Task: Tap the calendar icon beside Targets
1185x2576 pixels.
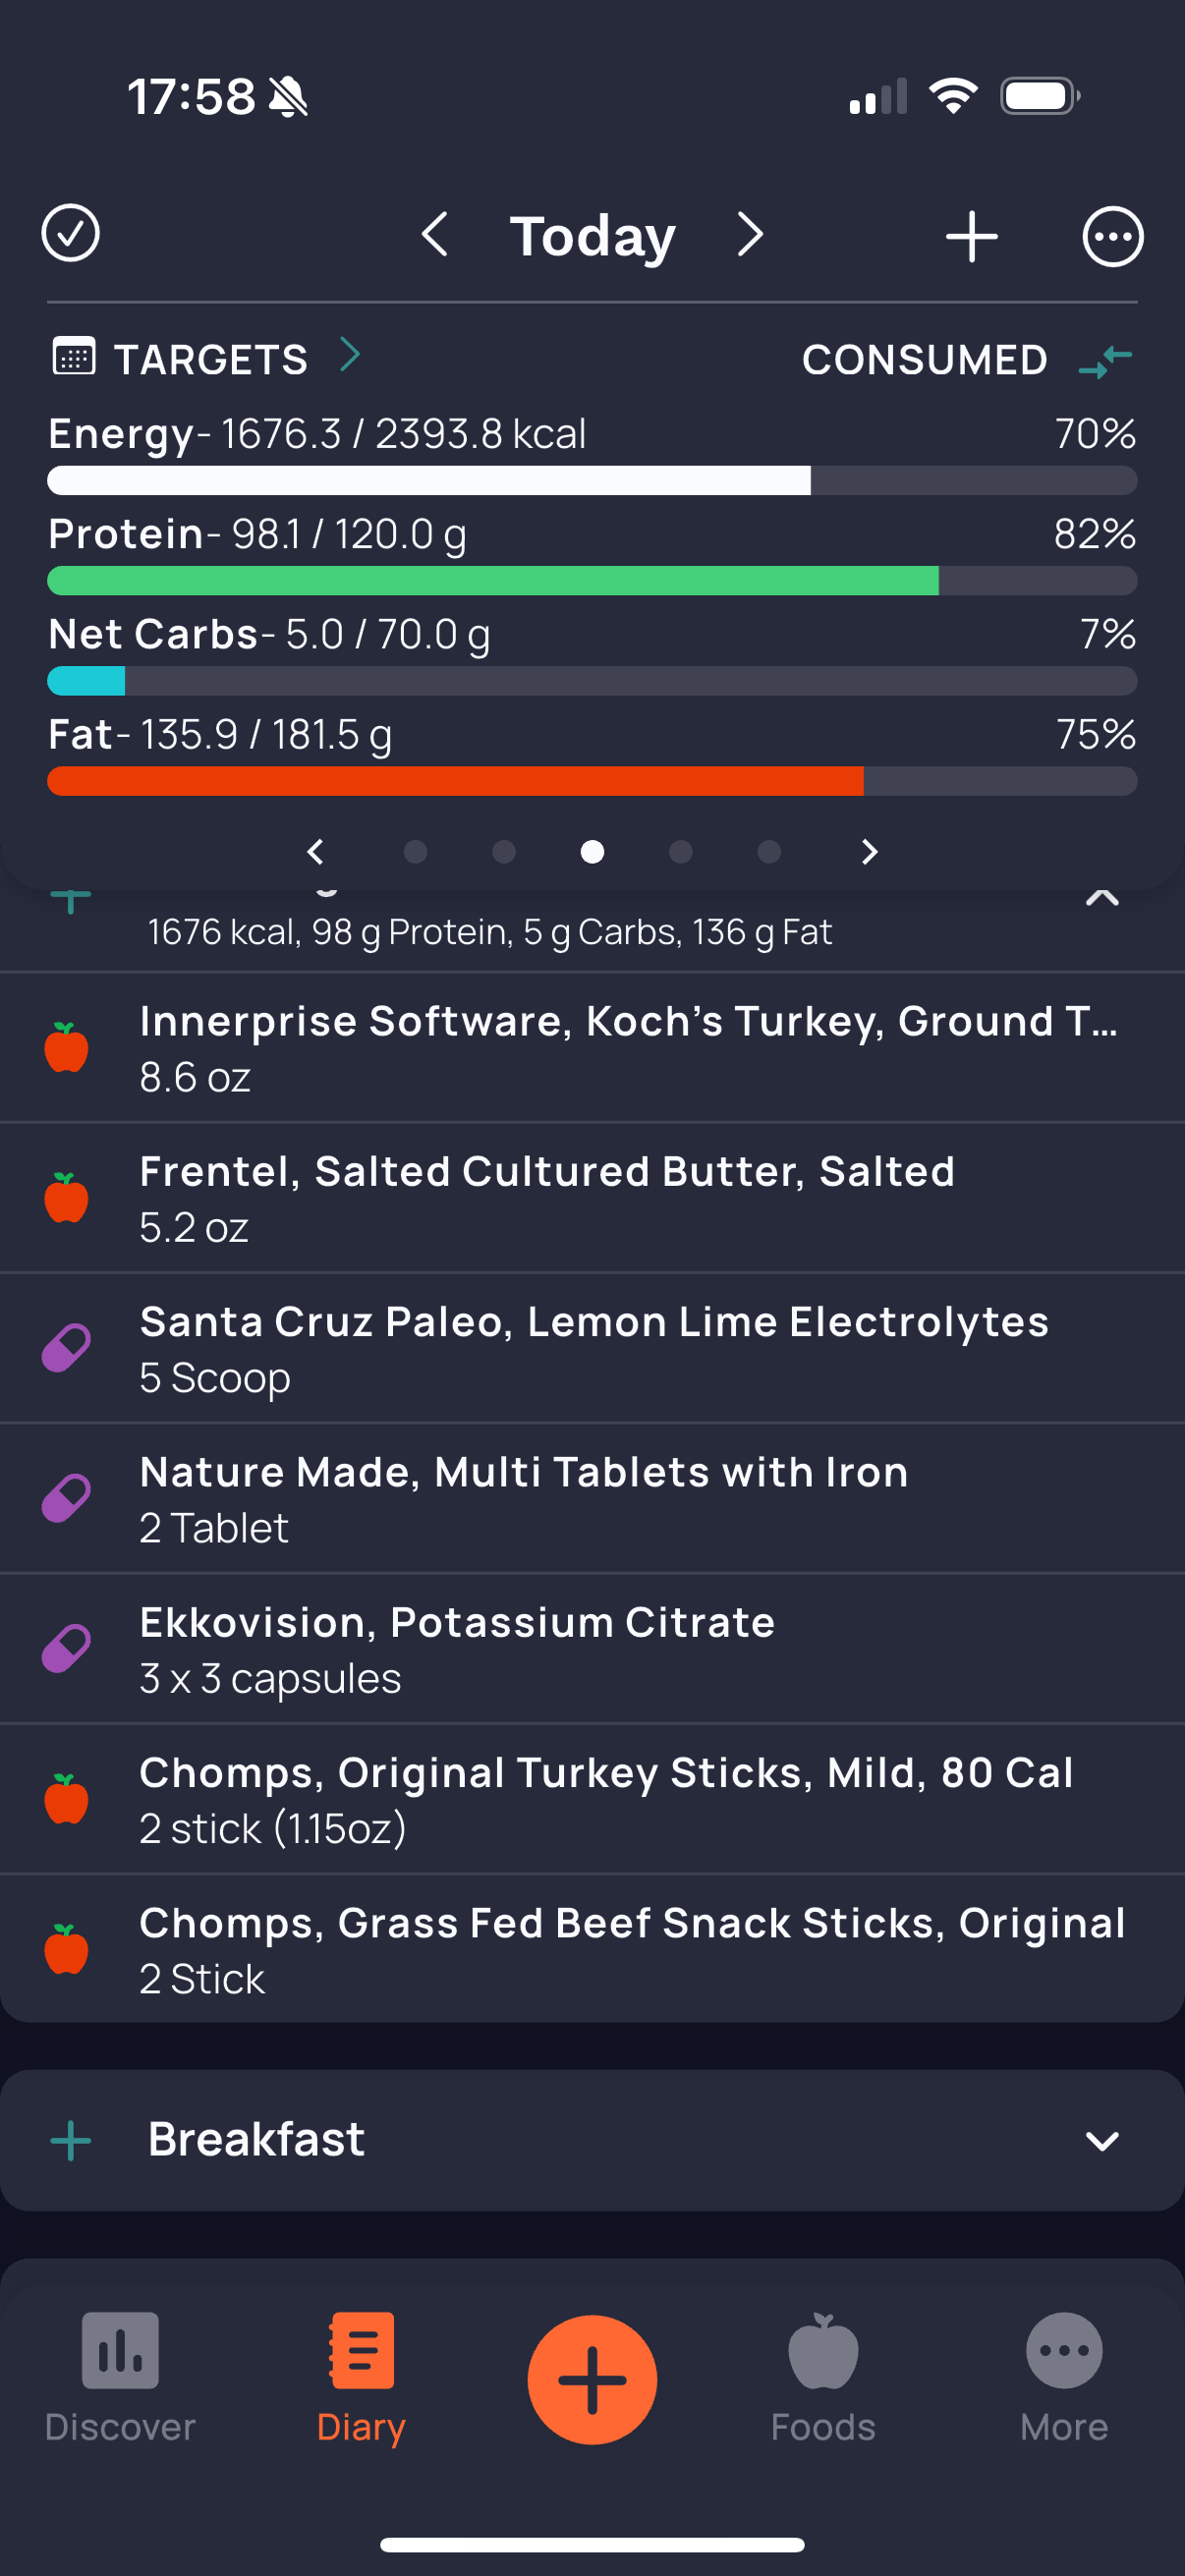Action: click(x=74, y=356)
